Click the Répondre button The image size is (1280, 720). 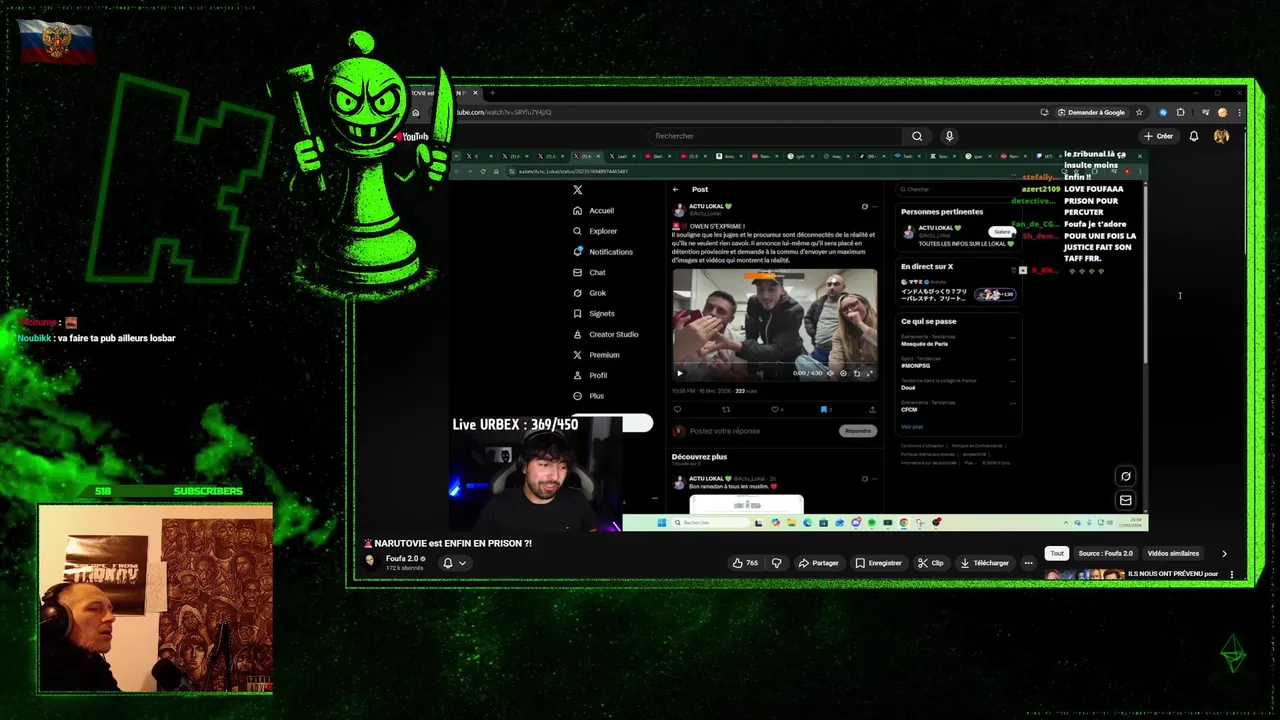pyautogui.click(x=858, y=431)
